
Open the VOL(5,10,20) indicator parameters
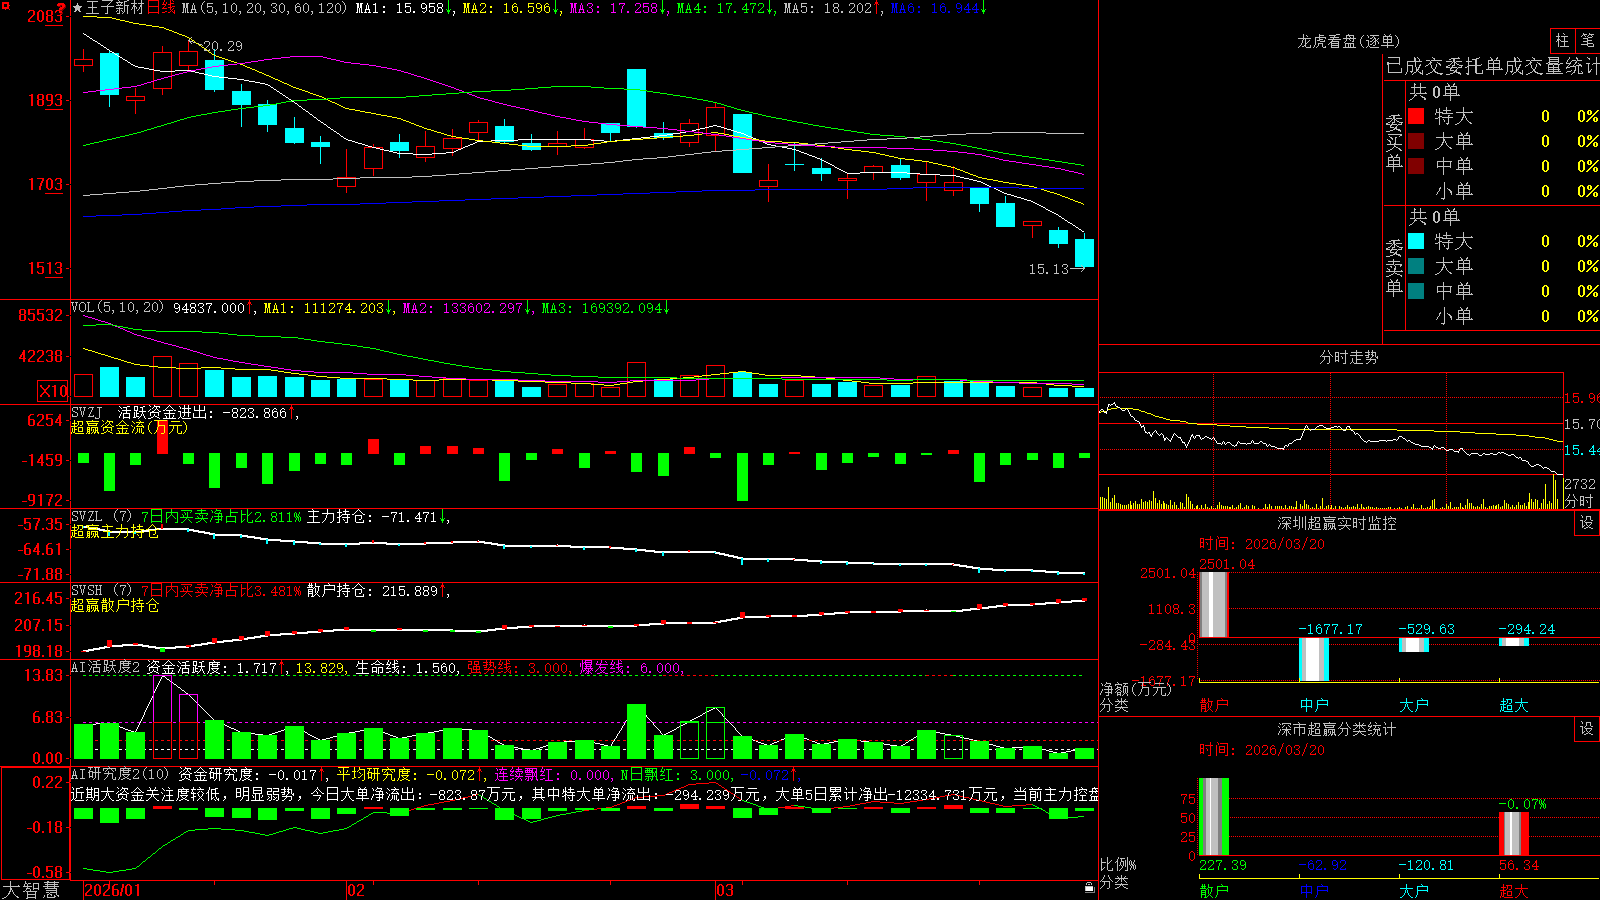coord(117,308)
